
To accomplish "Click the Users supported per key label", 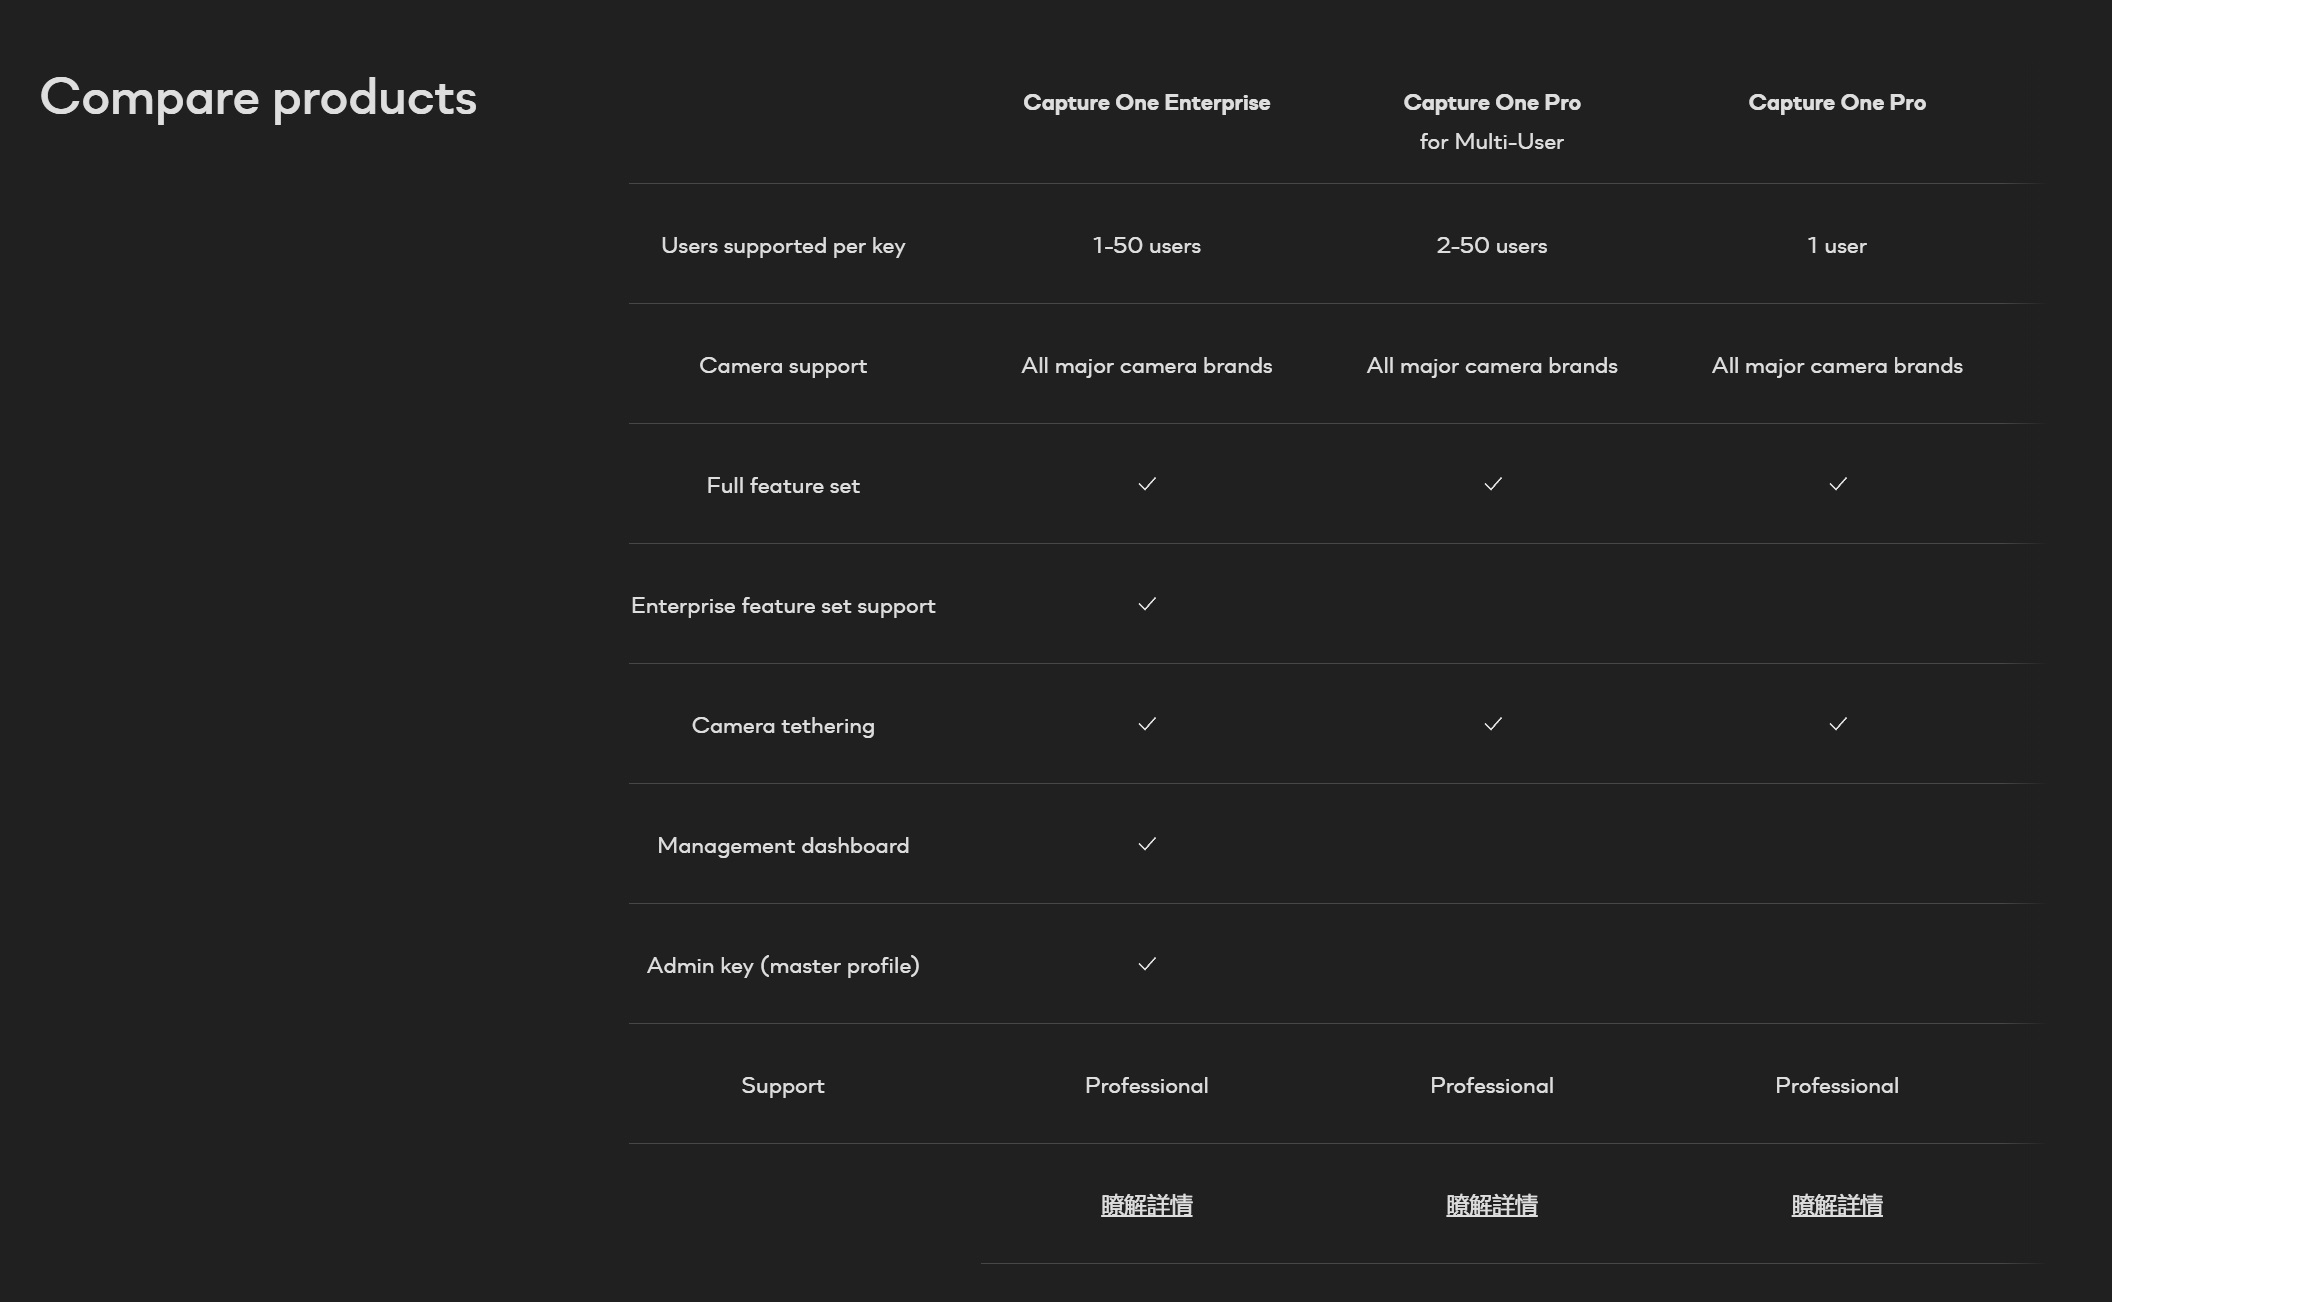I will point(783,246).
